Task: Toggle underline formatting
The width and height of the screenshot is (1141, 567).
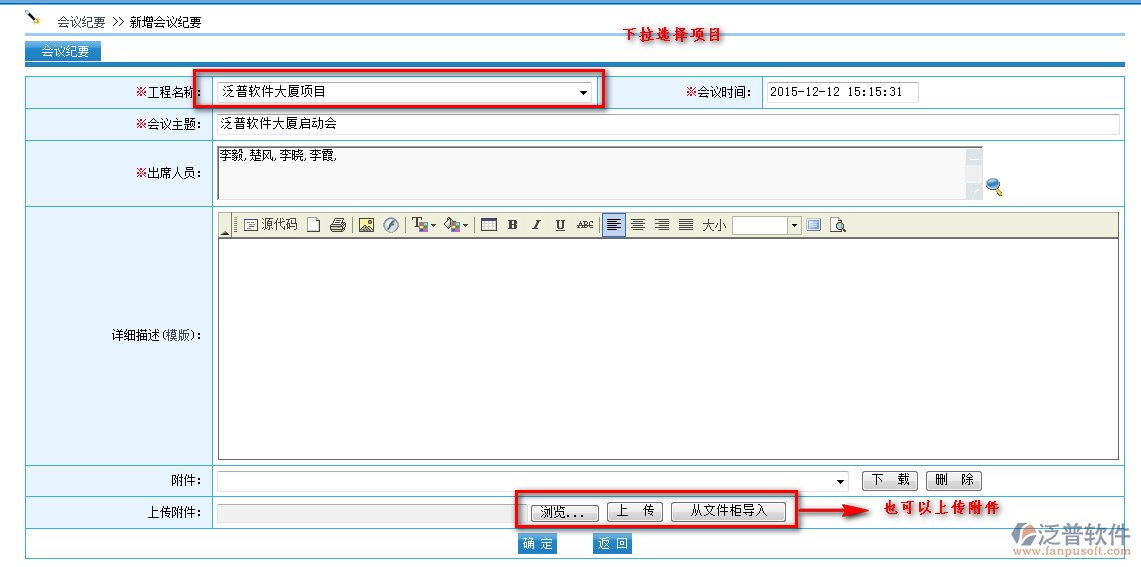Action: pyautogui.click(x=560, y=225)
